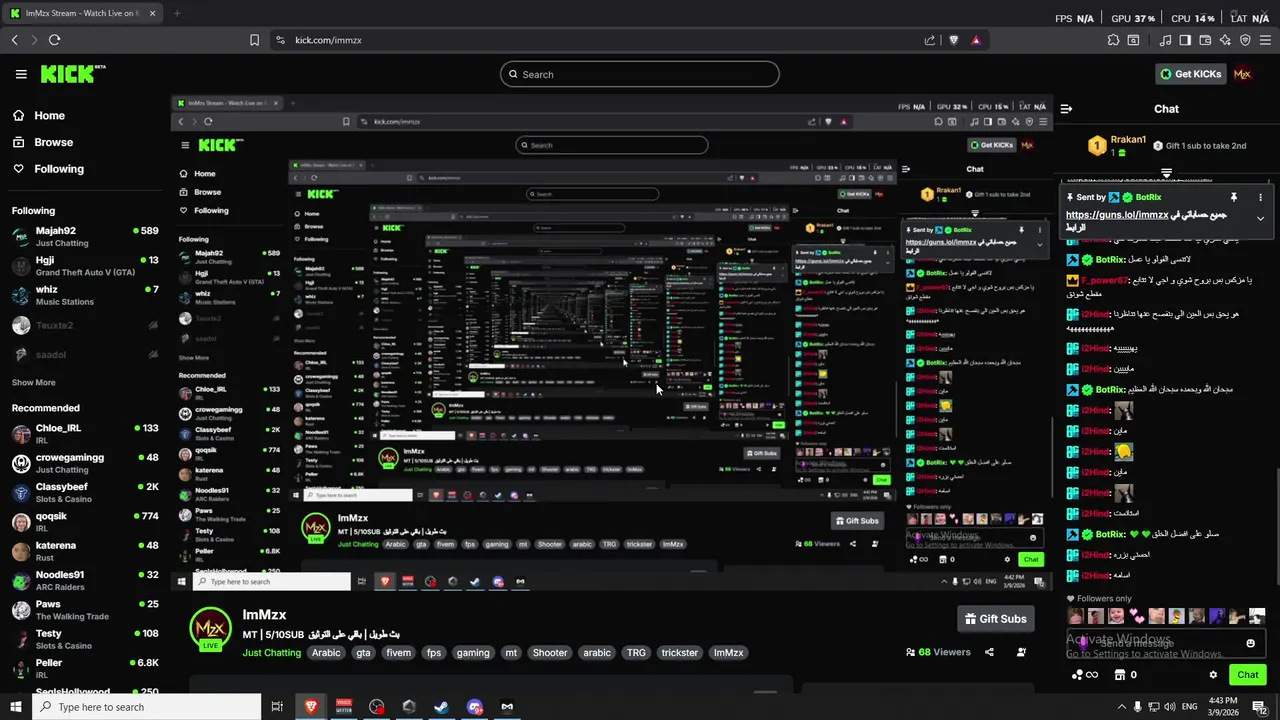The height and width of the screenshot is (720, 1280).
Task: Click the Get KICKs button
Action: coord(1190,74)
